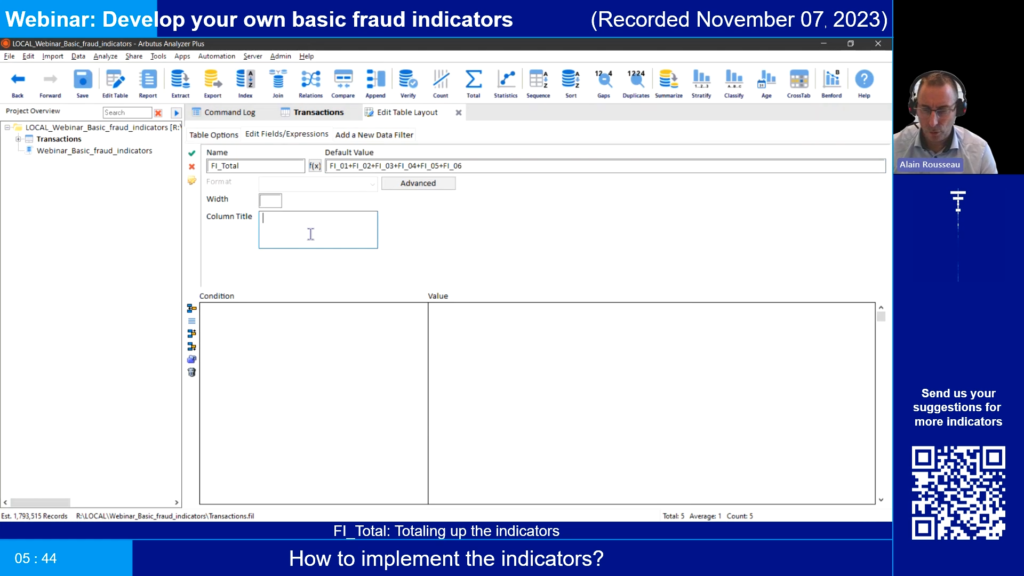
Task: Clear the project search with red X
Action: point(158,113)
